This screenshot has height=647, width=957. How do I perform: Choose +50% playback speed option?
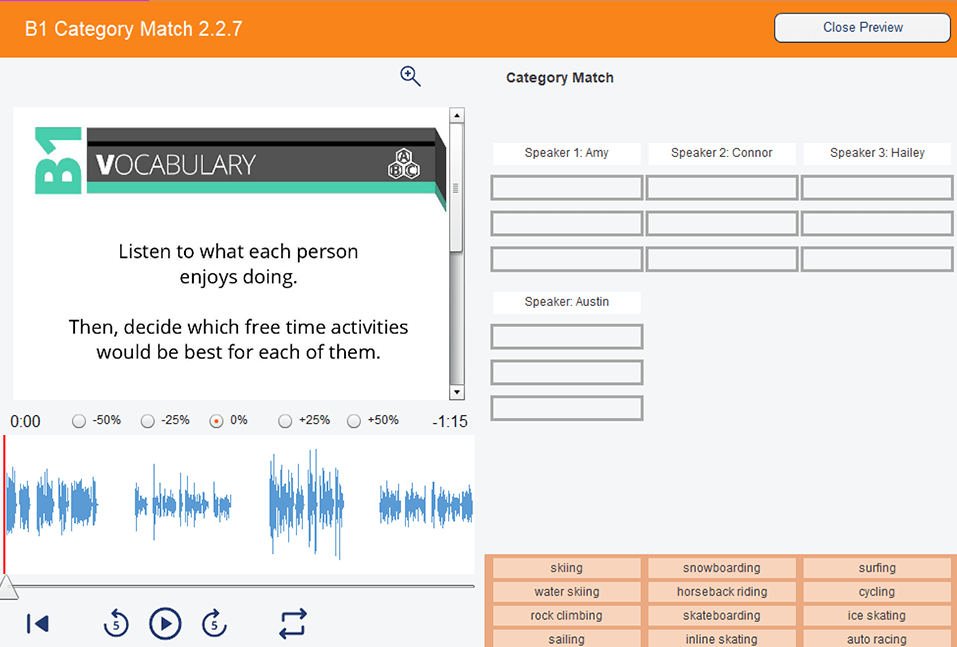(354, 421)
